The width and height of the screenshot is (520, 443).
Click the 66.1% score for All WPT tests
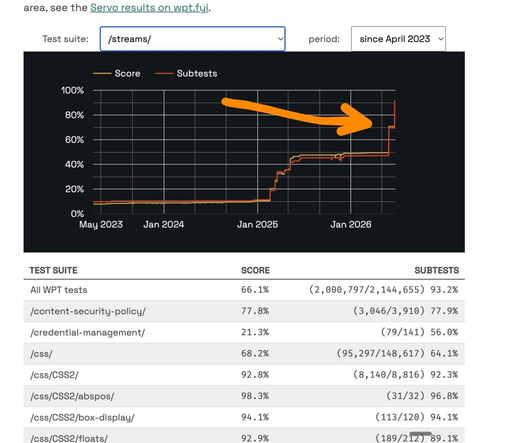click(255, 290)
